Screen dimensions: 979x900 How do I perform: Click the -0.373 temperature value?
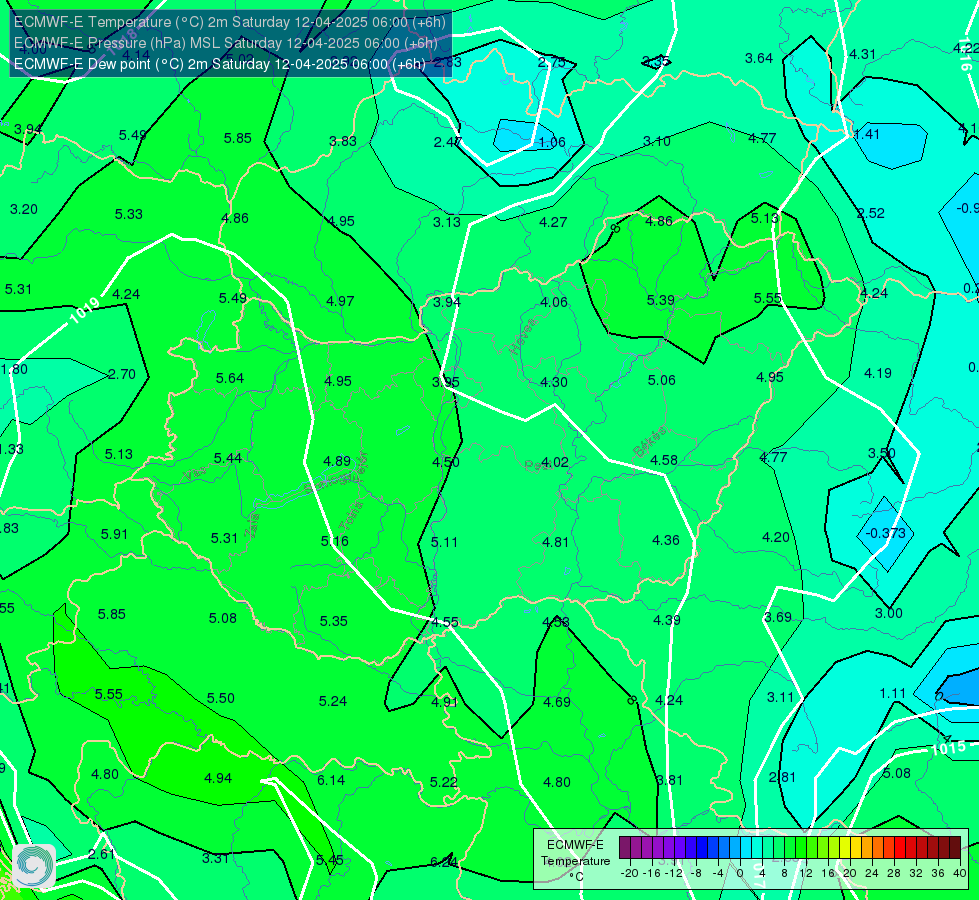pyautogui.click(x=885, y=533)
